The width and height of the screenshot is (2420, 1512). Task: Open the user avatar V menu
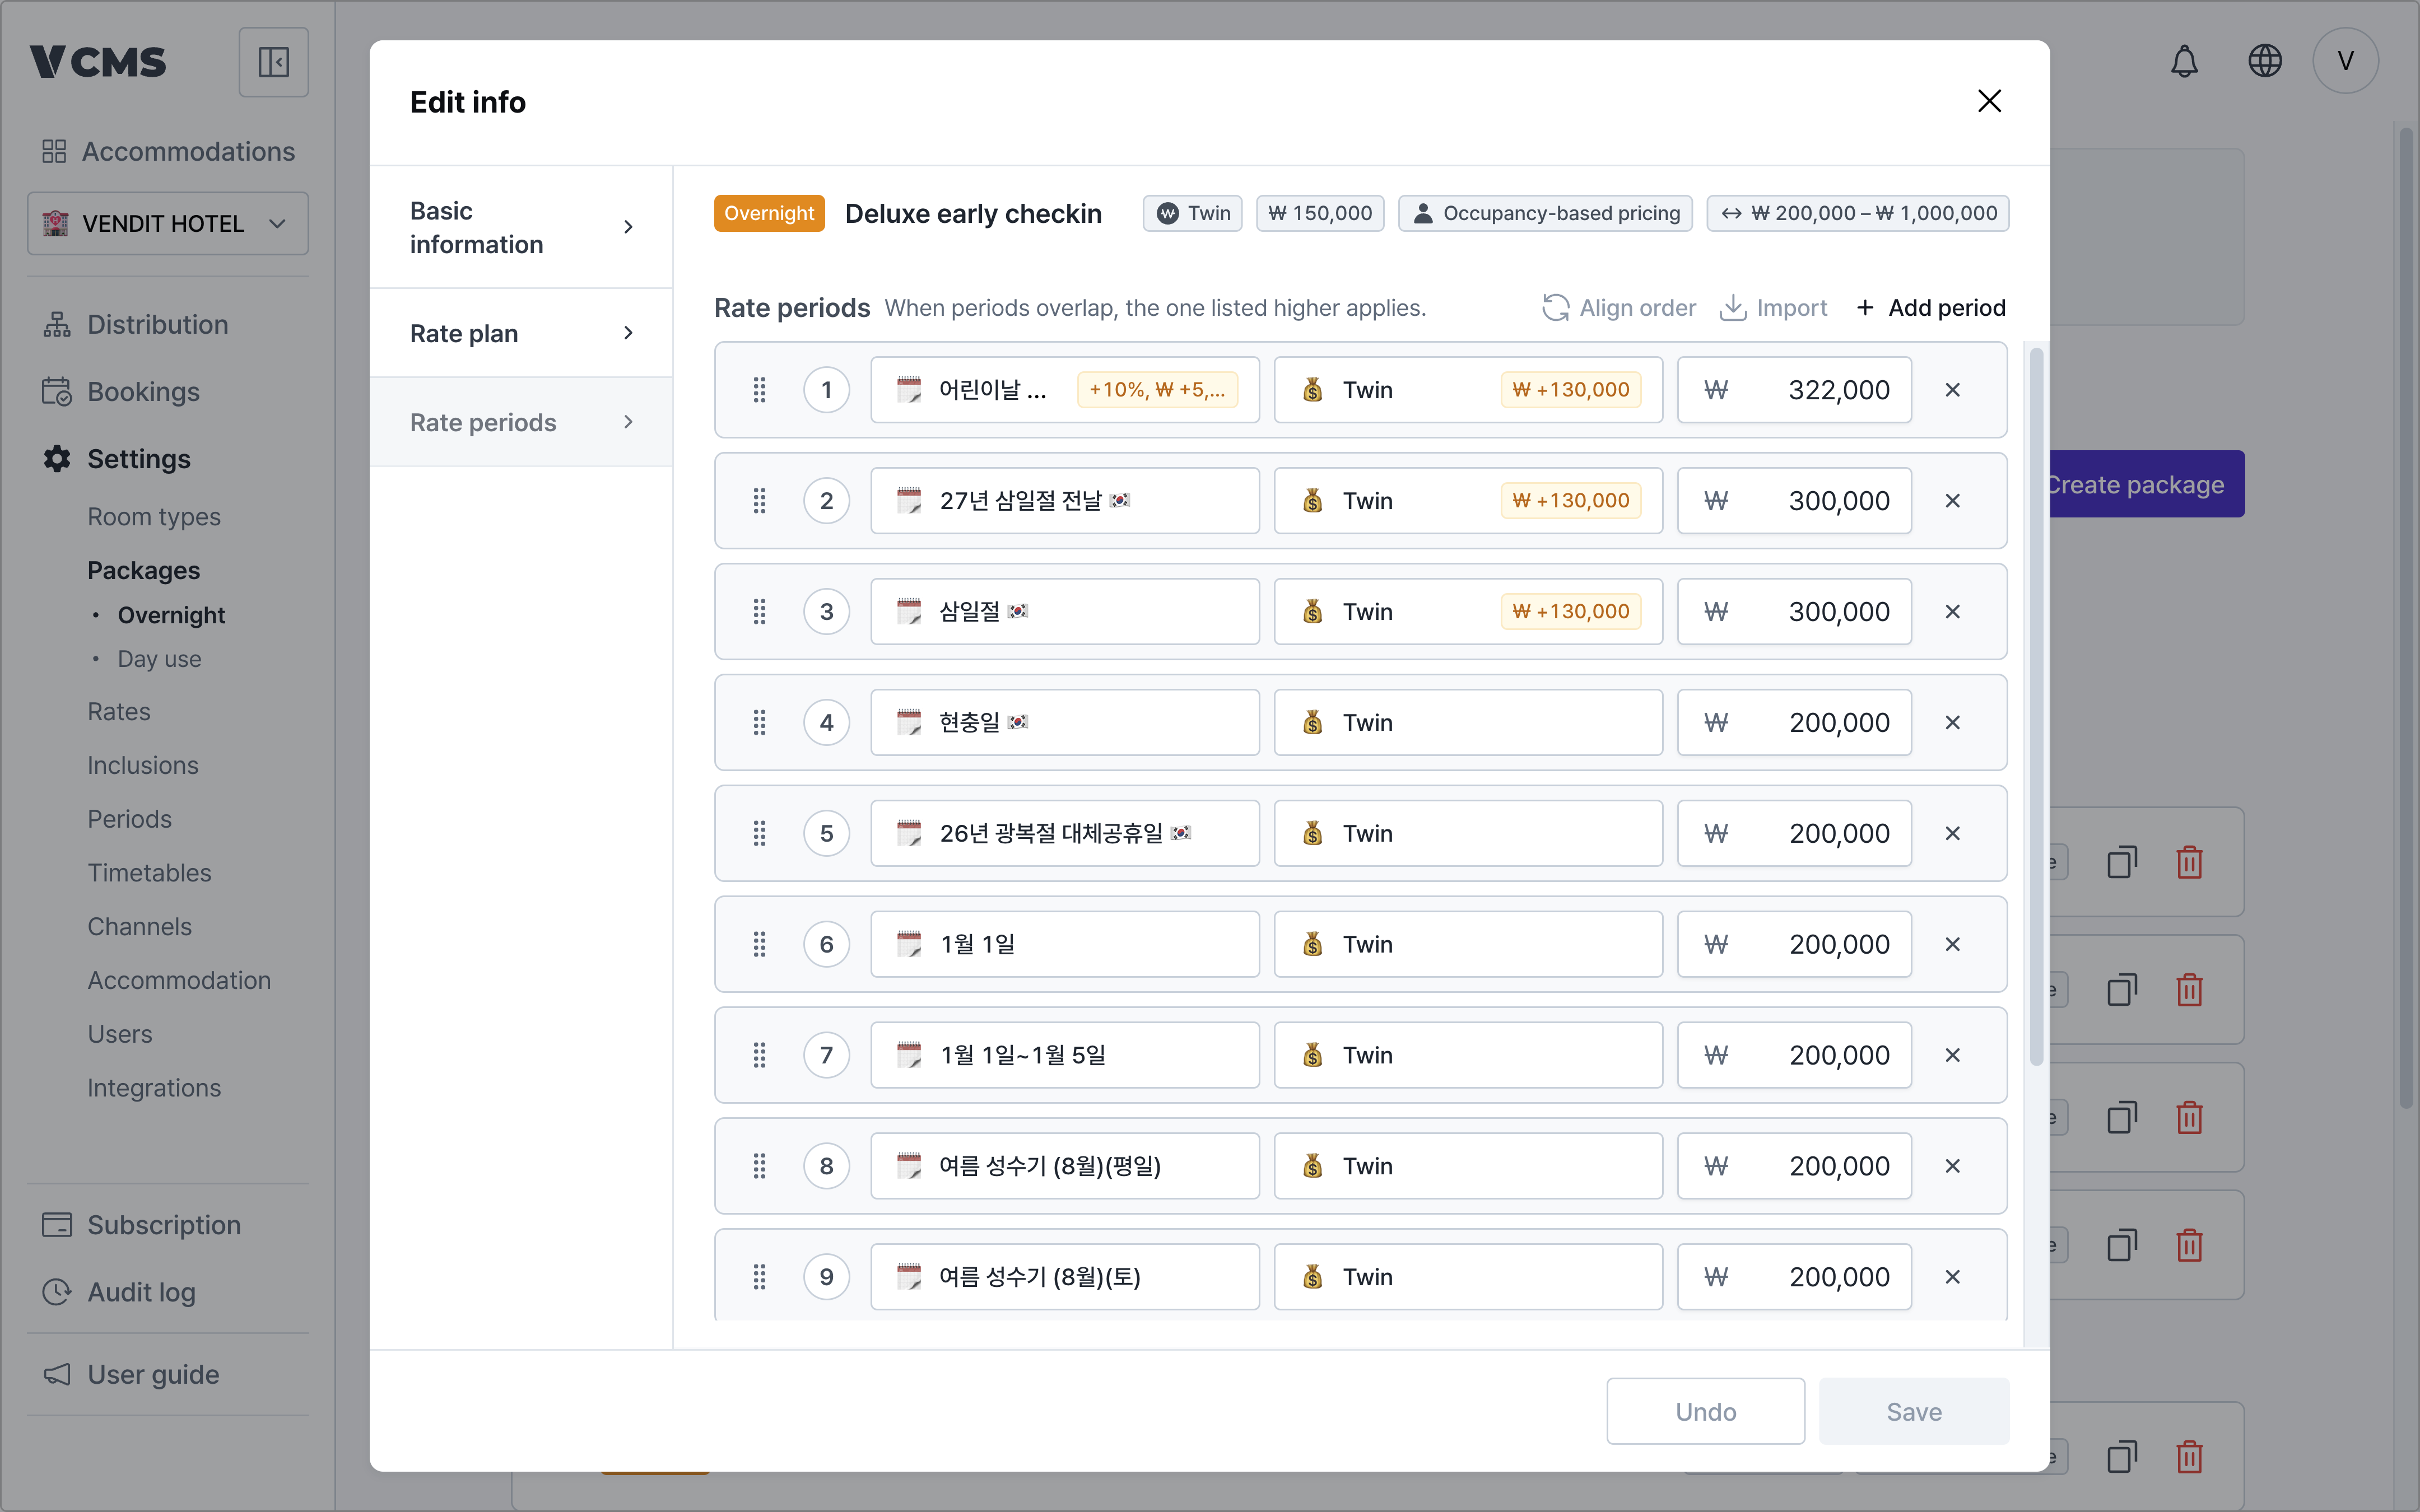pos(2345,61)
